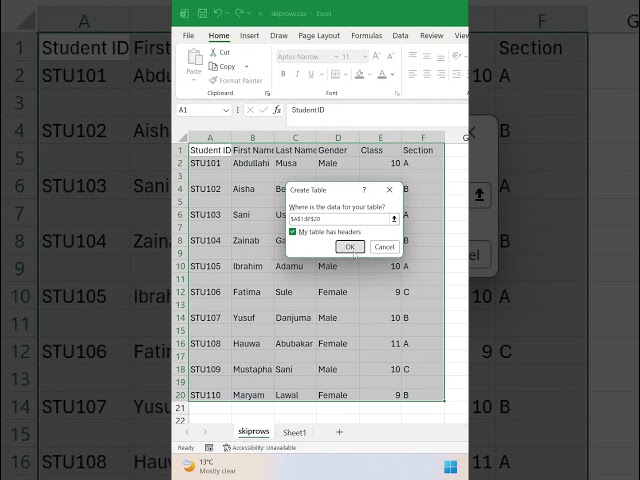The image size is (640, 480).
Task: Open the Formulas tab
Action: click(367, 36)
